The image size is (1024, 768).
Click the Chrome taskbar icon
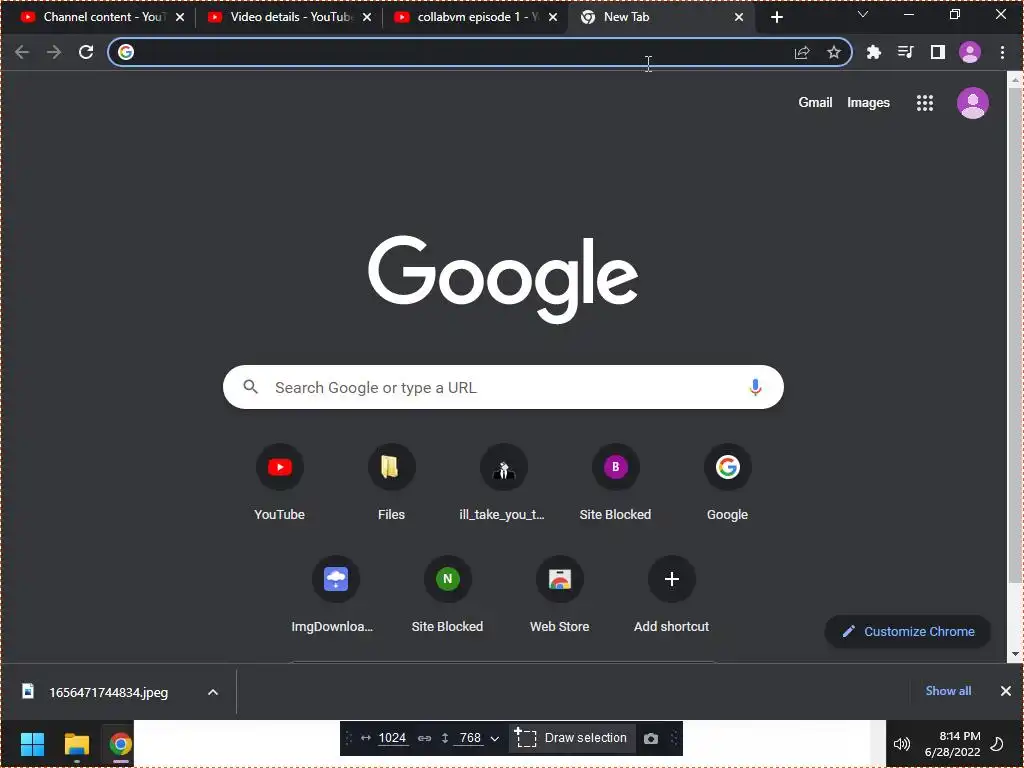point(120,744)
